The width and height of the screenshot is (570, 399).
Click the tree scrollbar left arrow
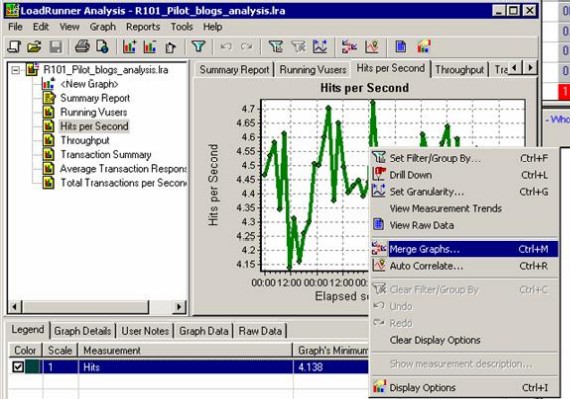point(15,307)
